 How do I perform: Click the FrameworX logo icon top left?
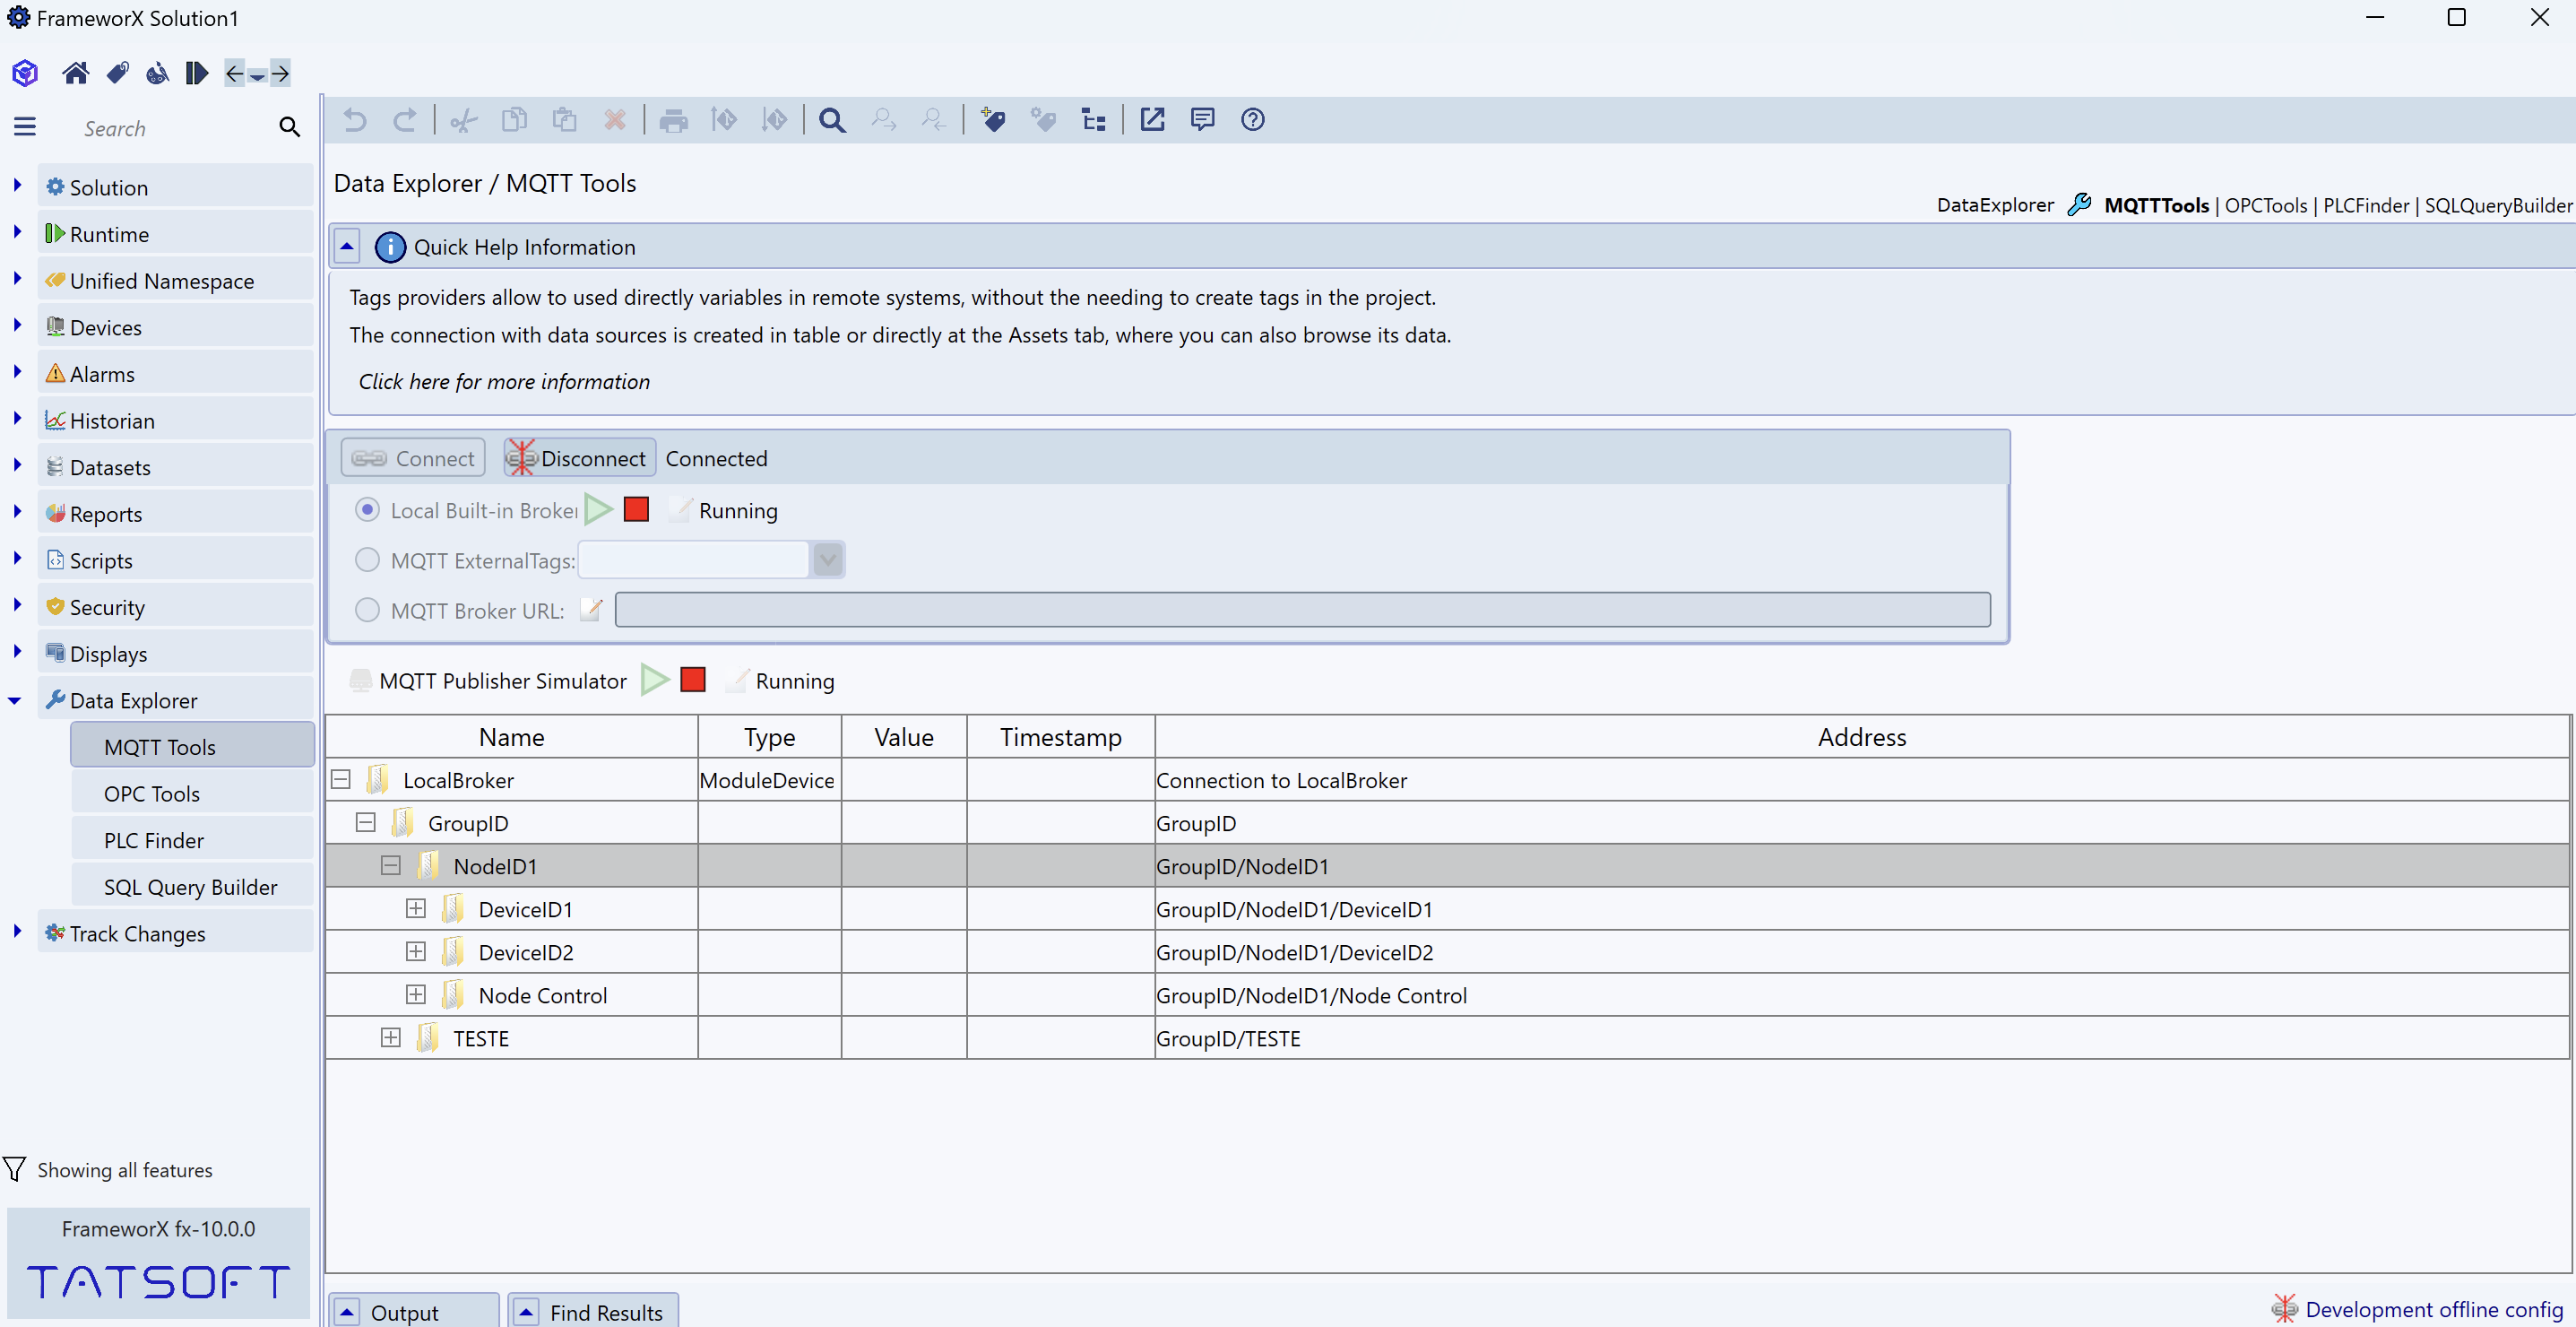click(x=25, y=73)
